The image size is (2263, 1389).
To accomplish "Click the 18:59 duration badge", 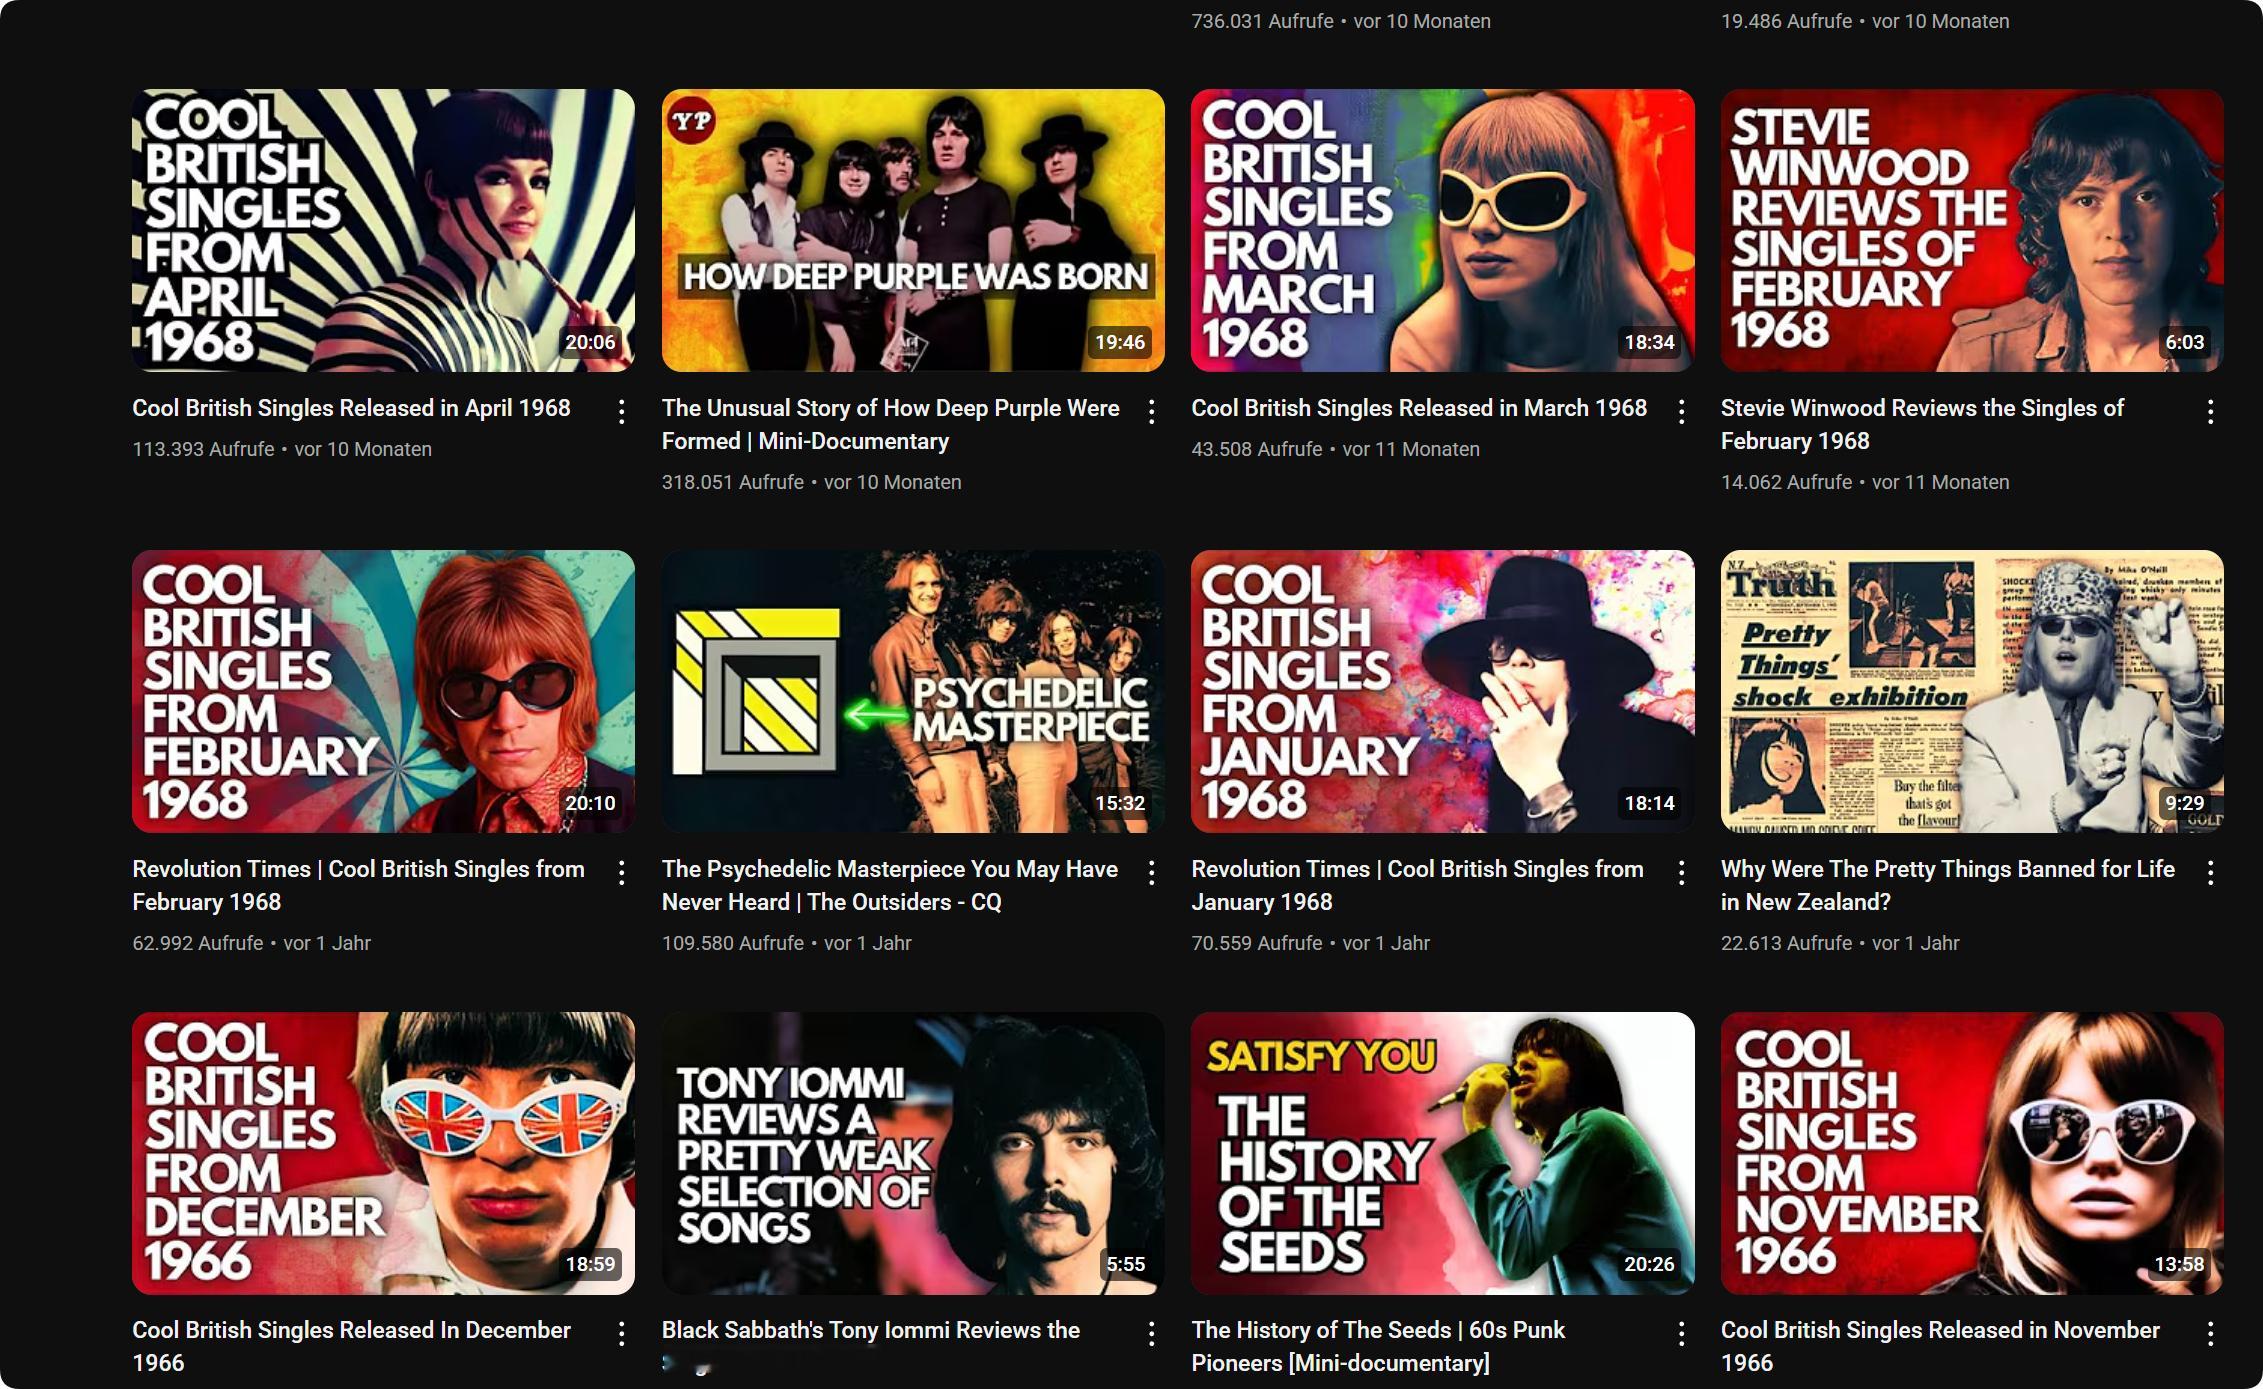I will (x=590, y=1264).
